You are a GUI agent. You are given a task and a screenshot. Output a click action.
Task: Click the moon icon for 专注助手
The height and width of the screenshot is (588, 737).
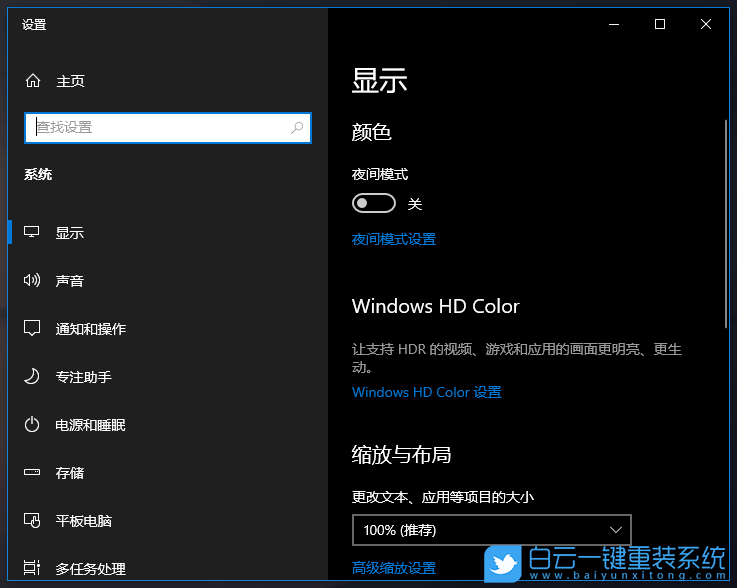tap(32, 376)
